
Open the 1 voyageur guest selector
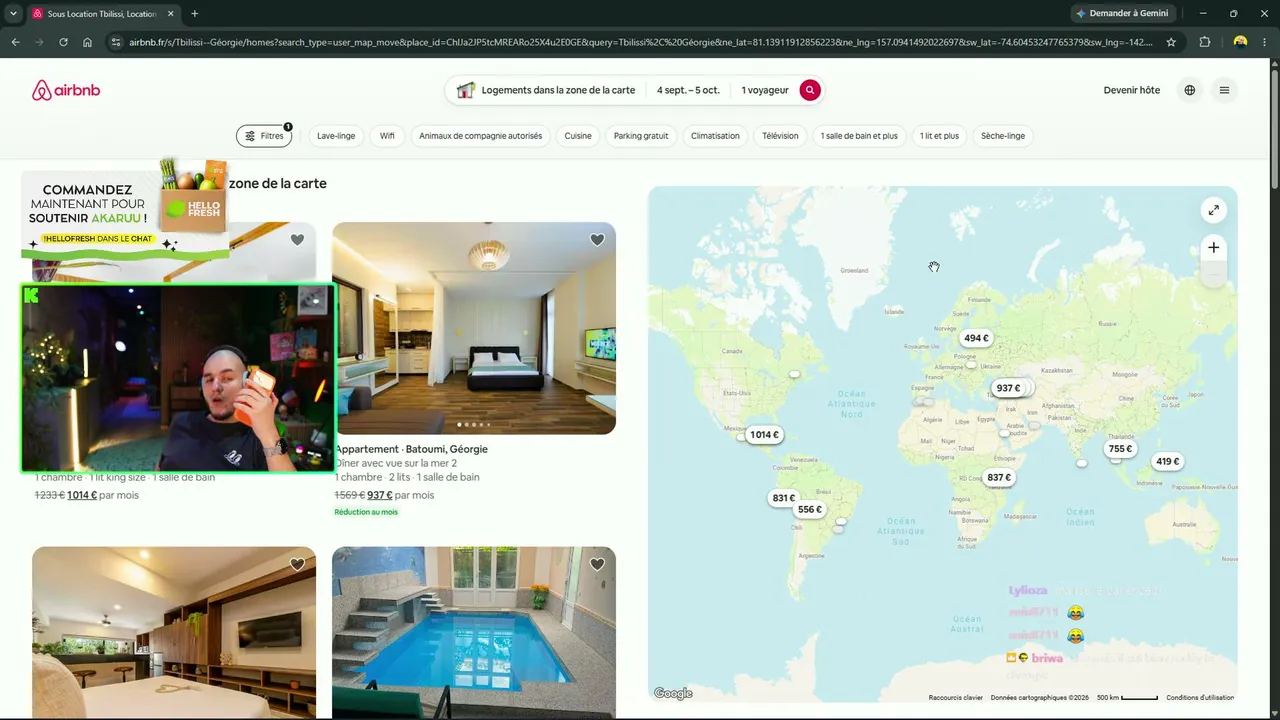coord(765,90)
